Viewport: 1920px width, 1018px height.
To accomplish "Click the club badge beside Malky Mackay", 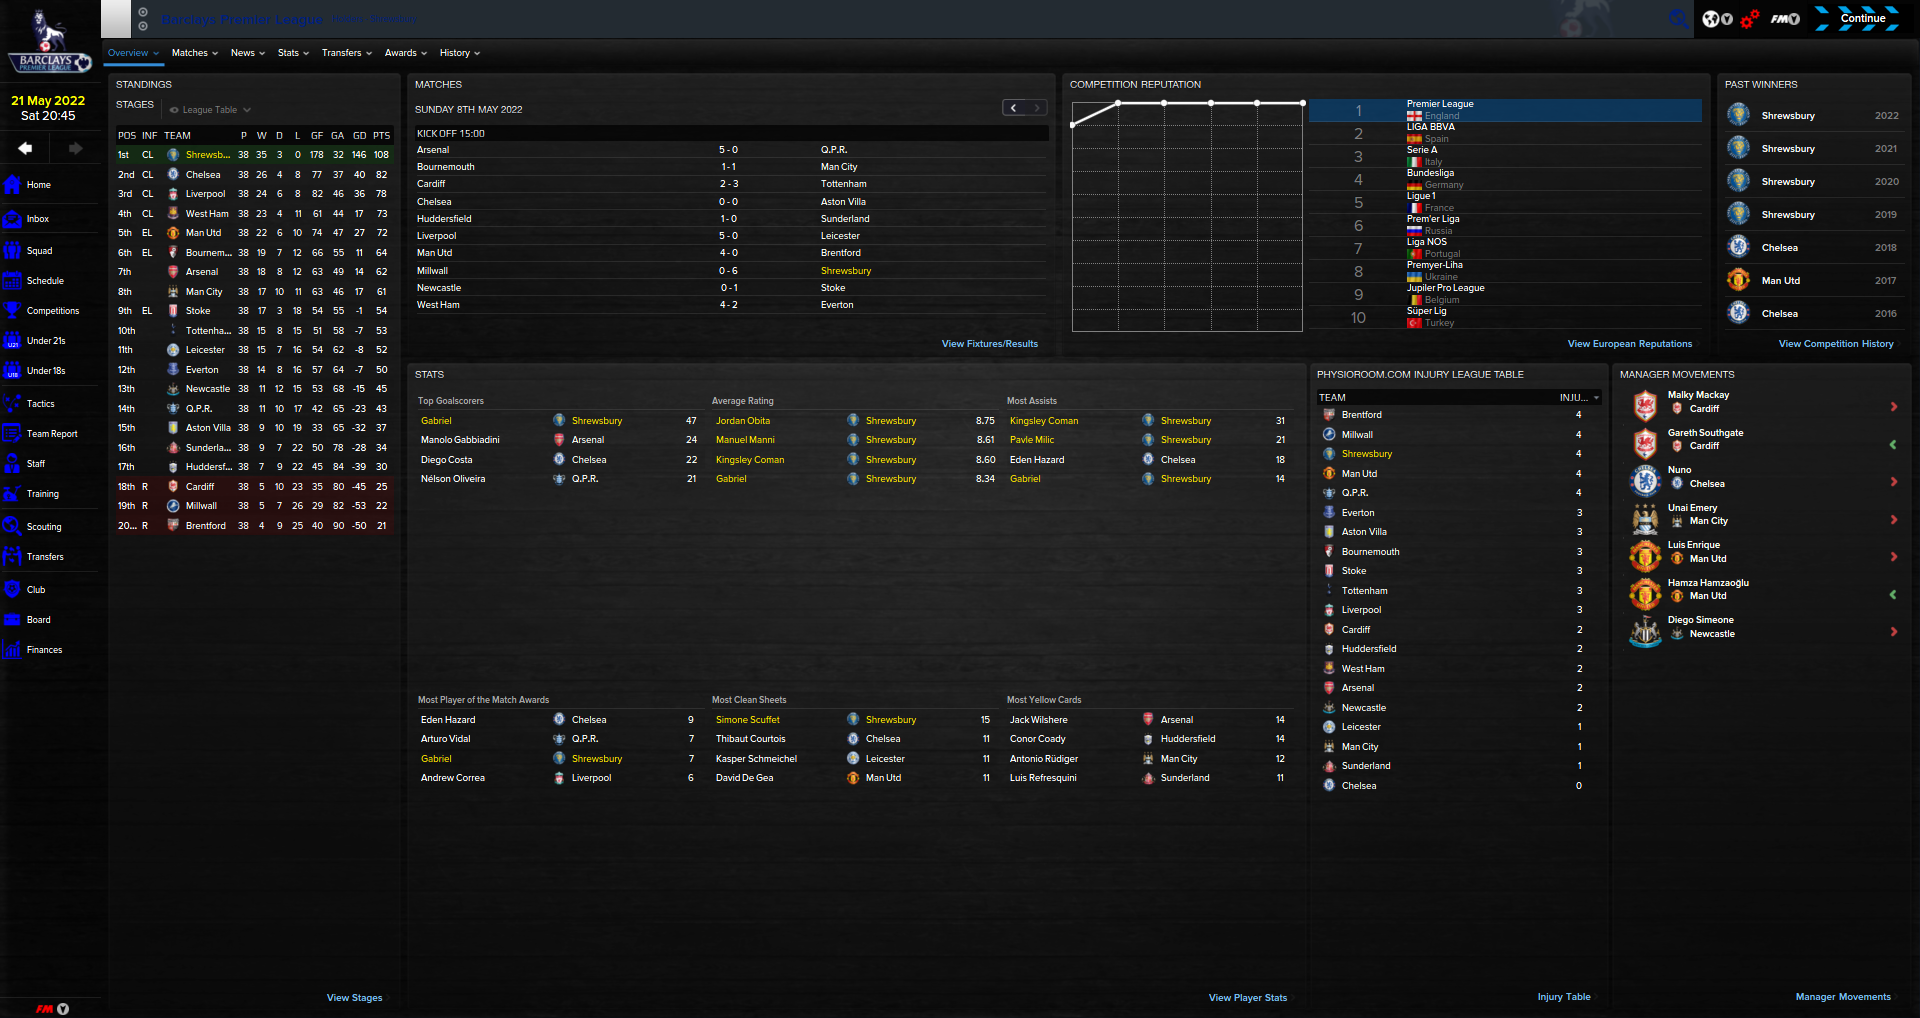I will (x=1645, y=406).
